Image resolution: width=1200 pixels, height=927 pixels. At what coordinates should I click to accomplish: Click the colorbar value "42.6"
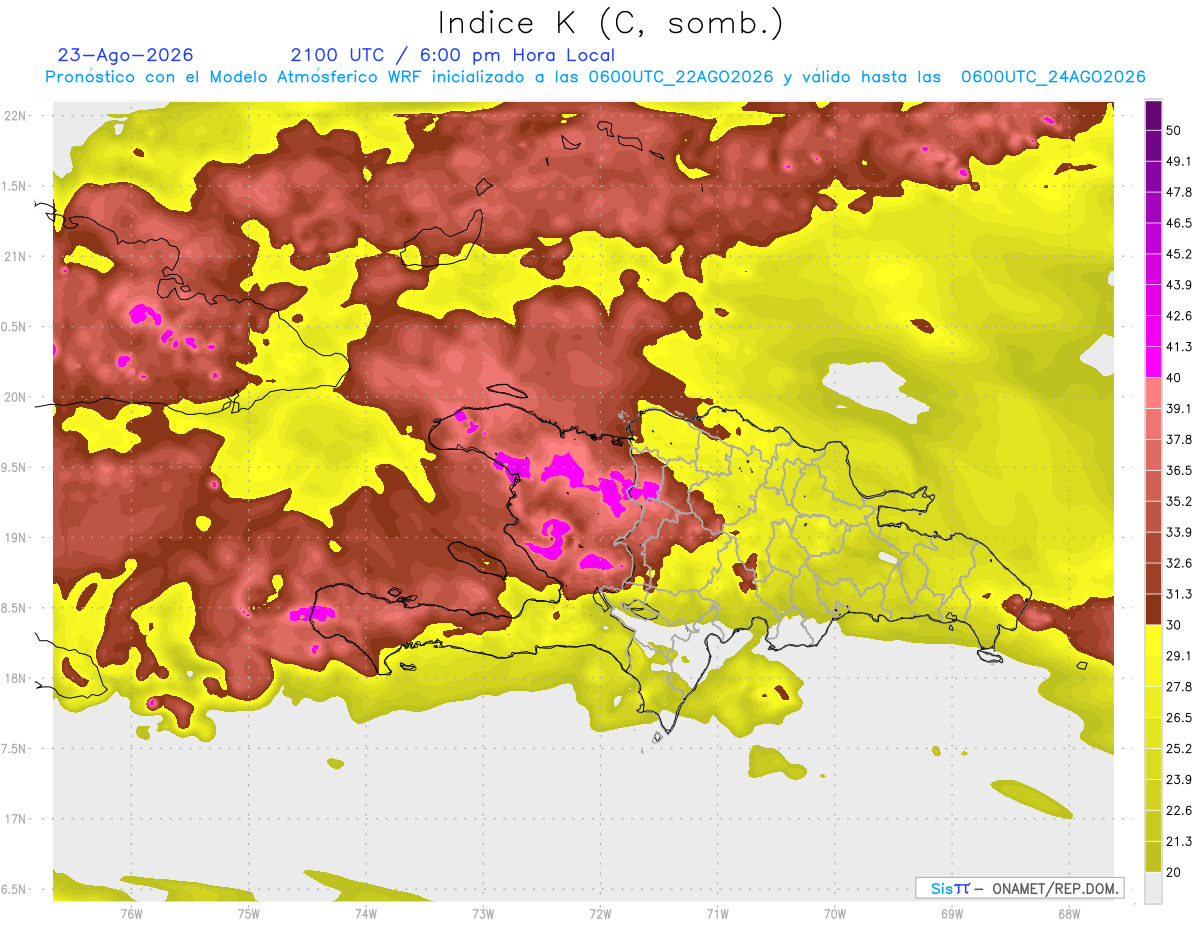tap(1179, 316)
